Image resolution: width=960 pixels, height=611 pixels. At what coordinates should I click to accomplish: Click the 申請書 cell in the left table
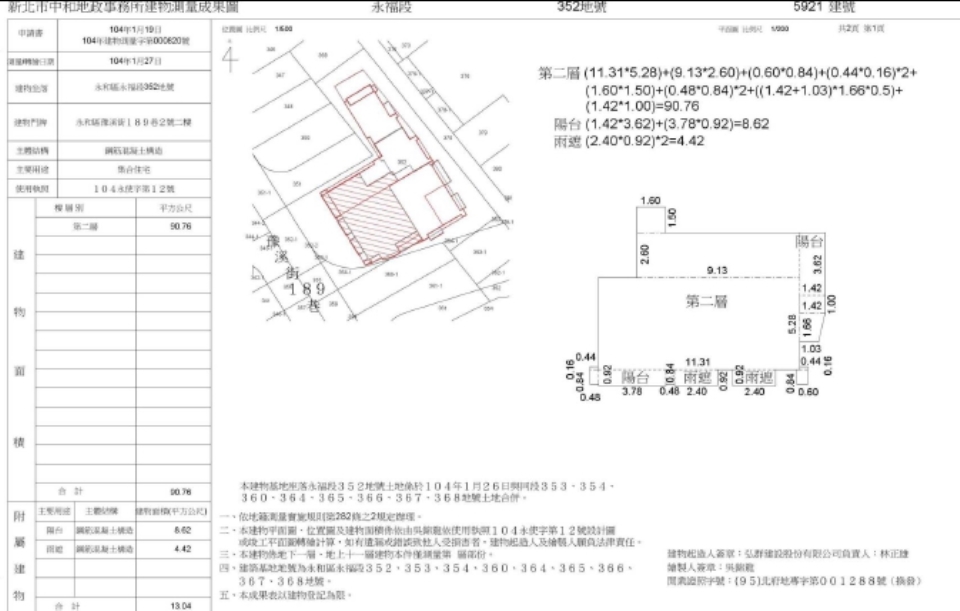click(x=29, y=35)
